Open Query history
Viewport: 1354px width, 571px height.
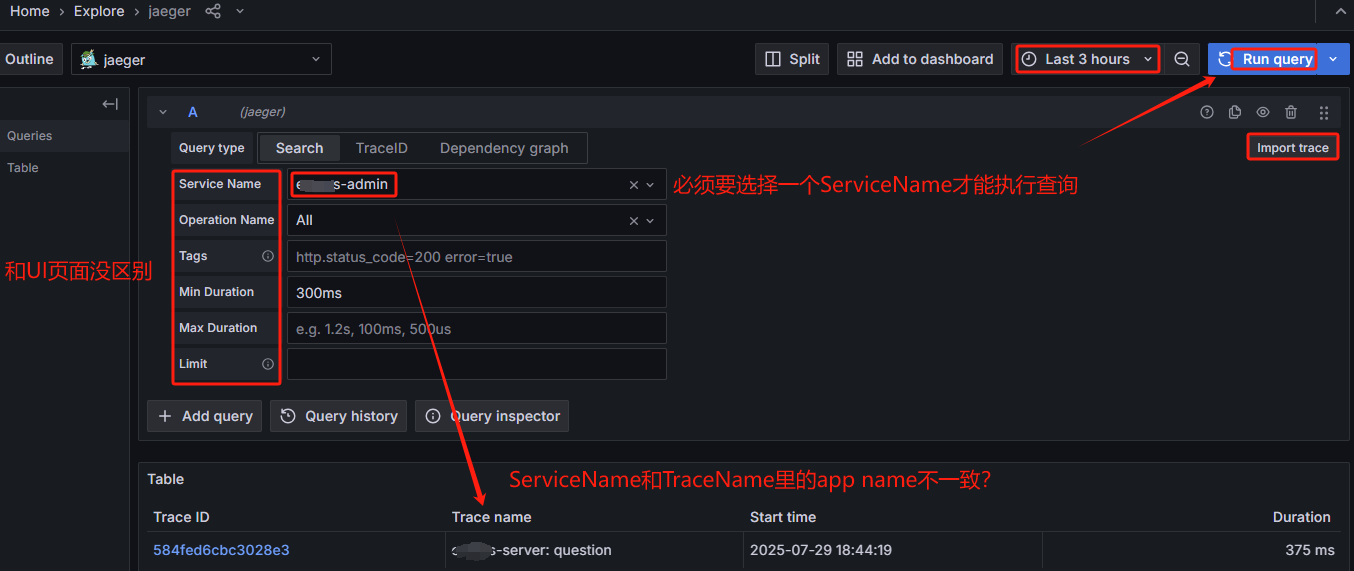tap(338, 416)
